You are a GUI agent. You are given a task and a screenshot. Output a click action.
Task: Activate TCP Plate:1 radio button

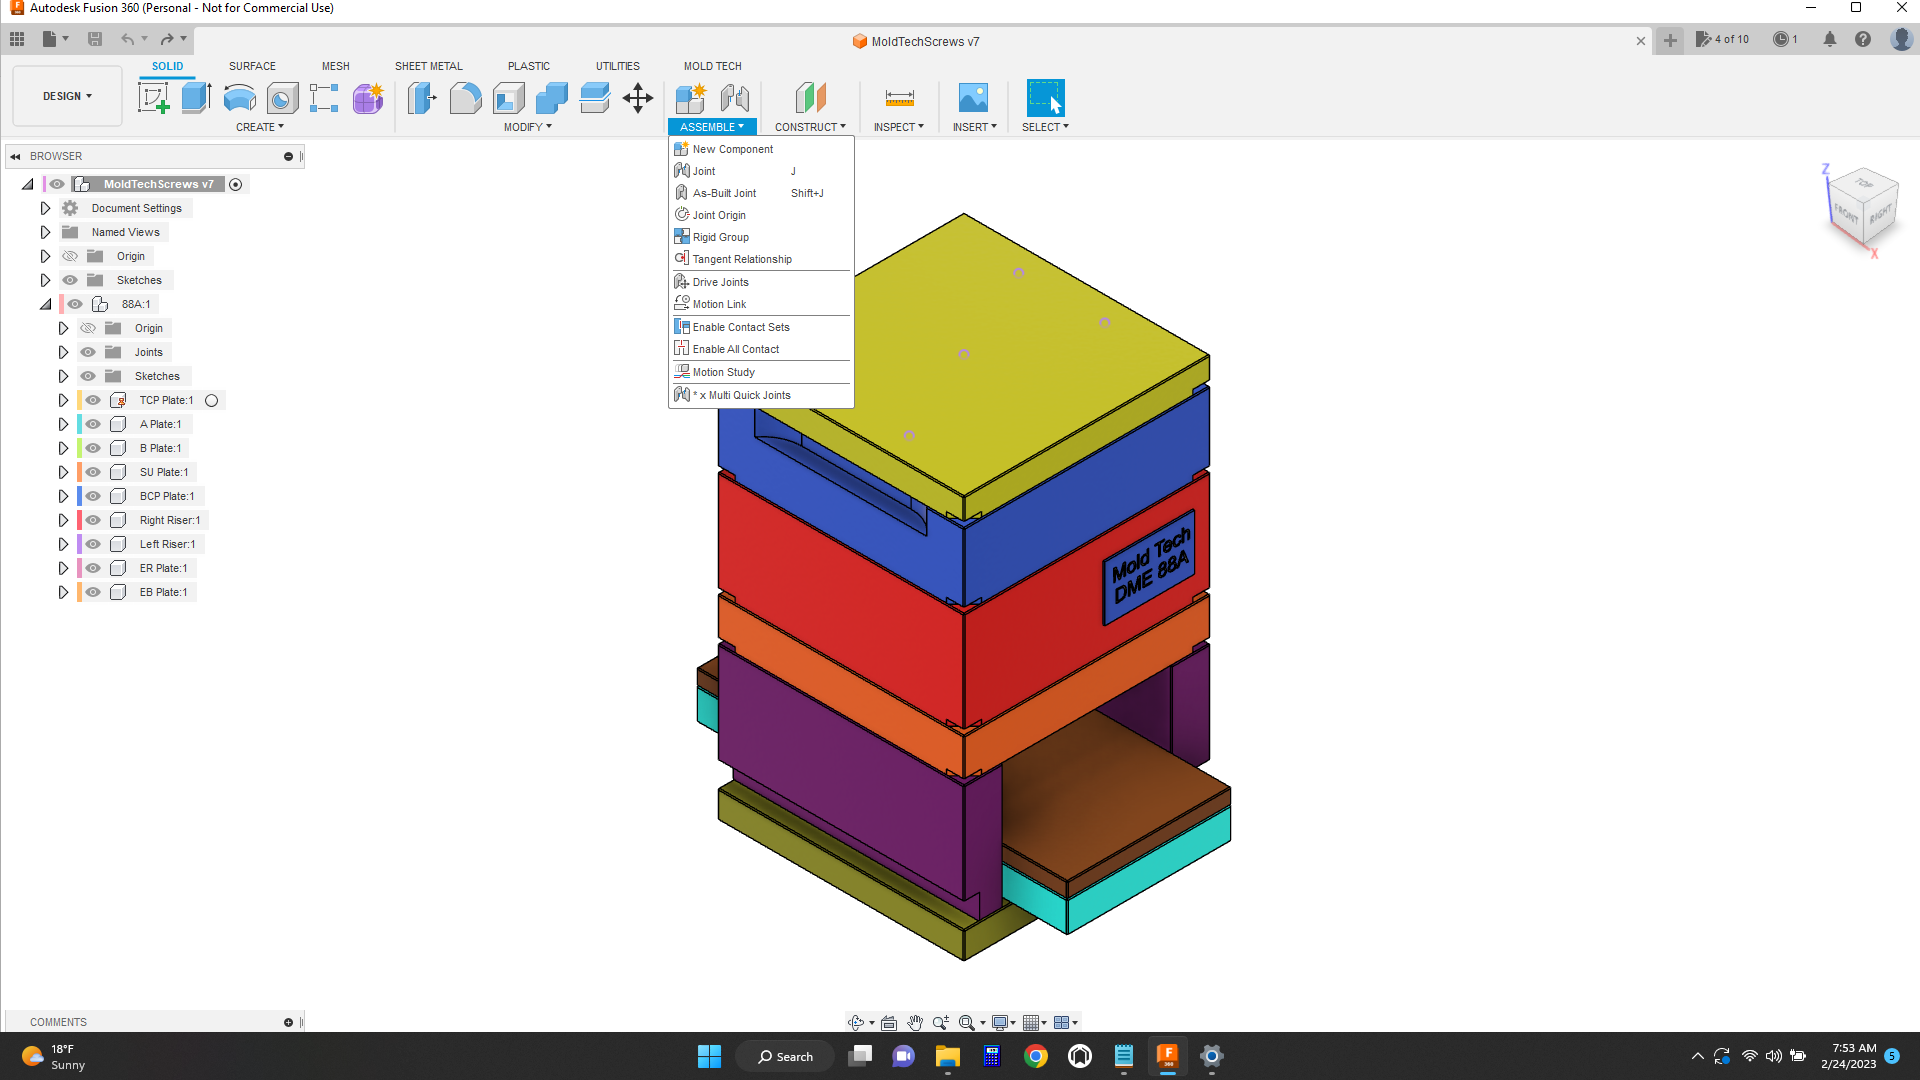211,400
